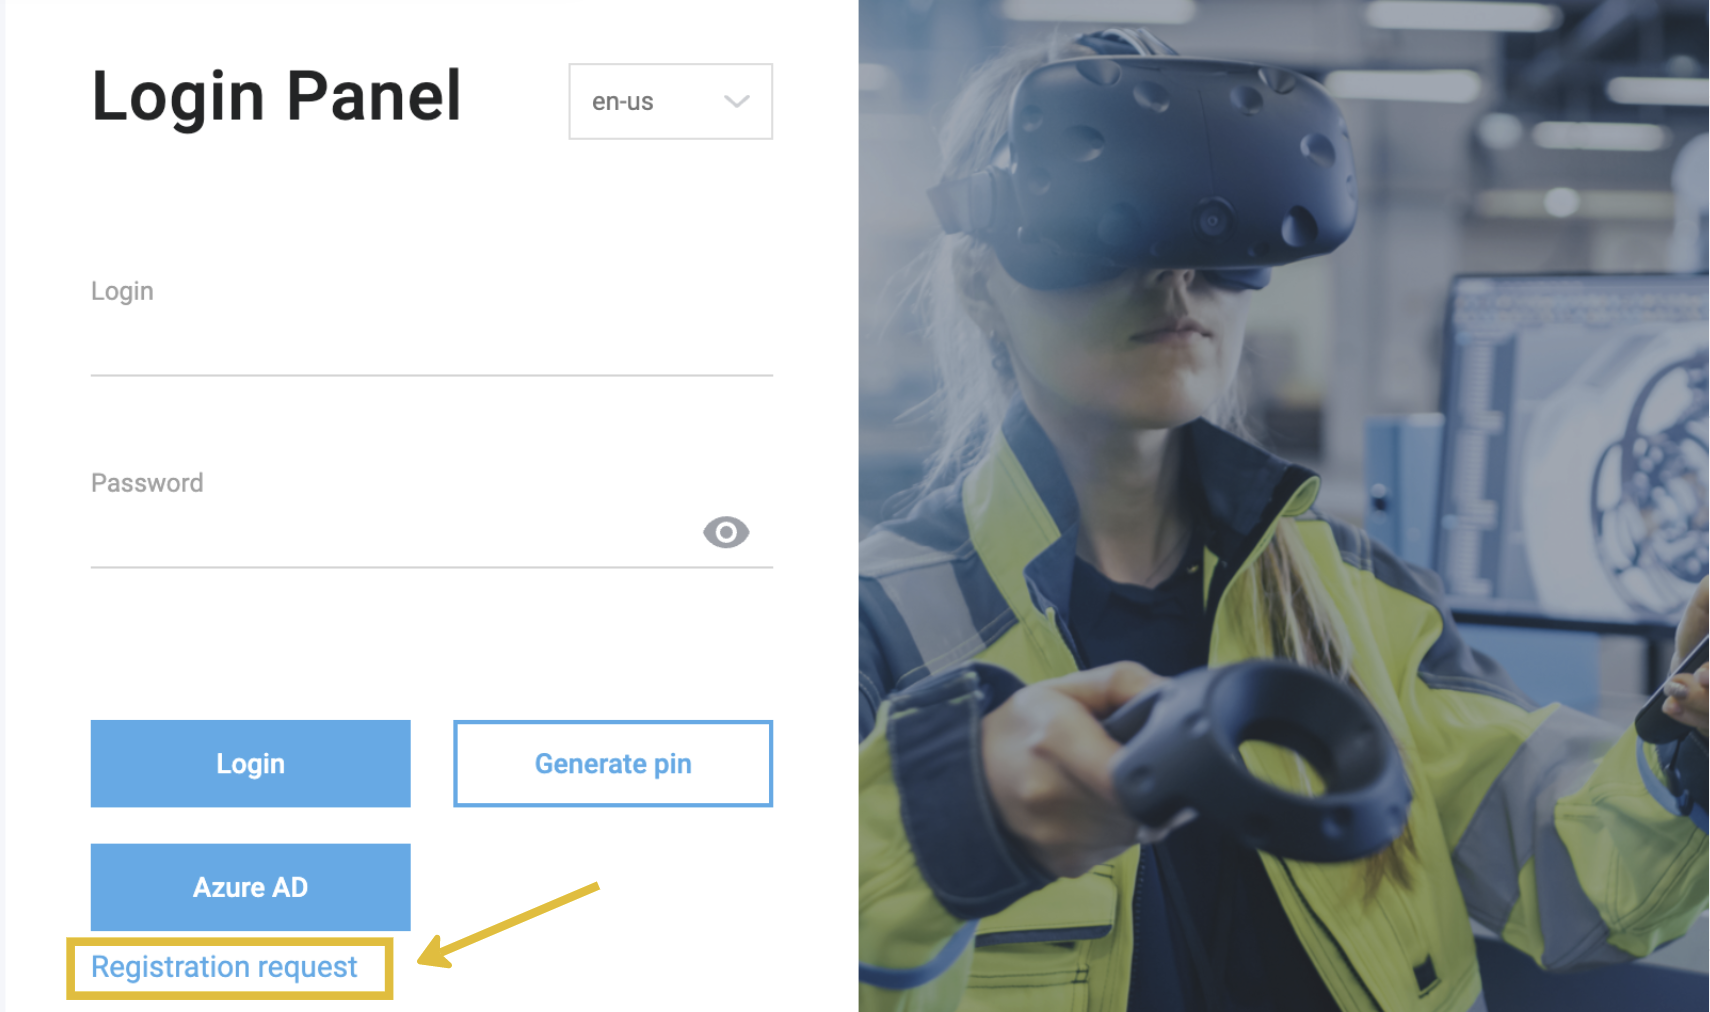Screen dimensions: 1710x1012
Task: Click the Generate pin button
Action: [612, 763]
